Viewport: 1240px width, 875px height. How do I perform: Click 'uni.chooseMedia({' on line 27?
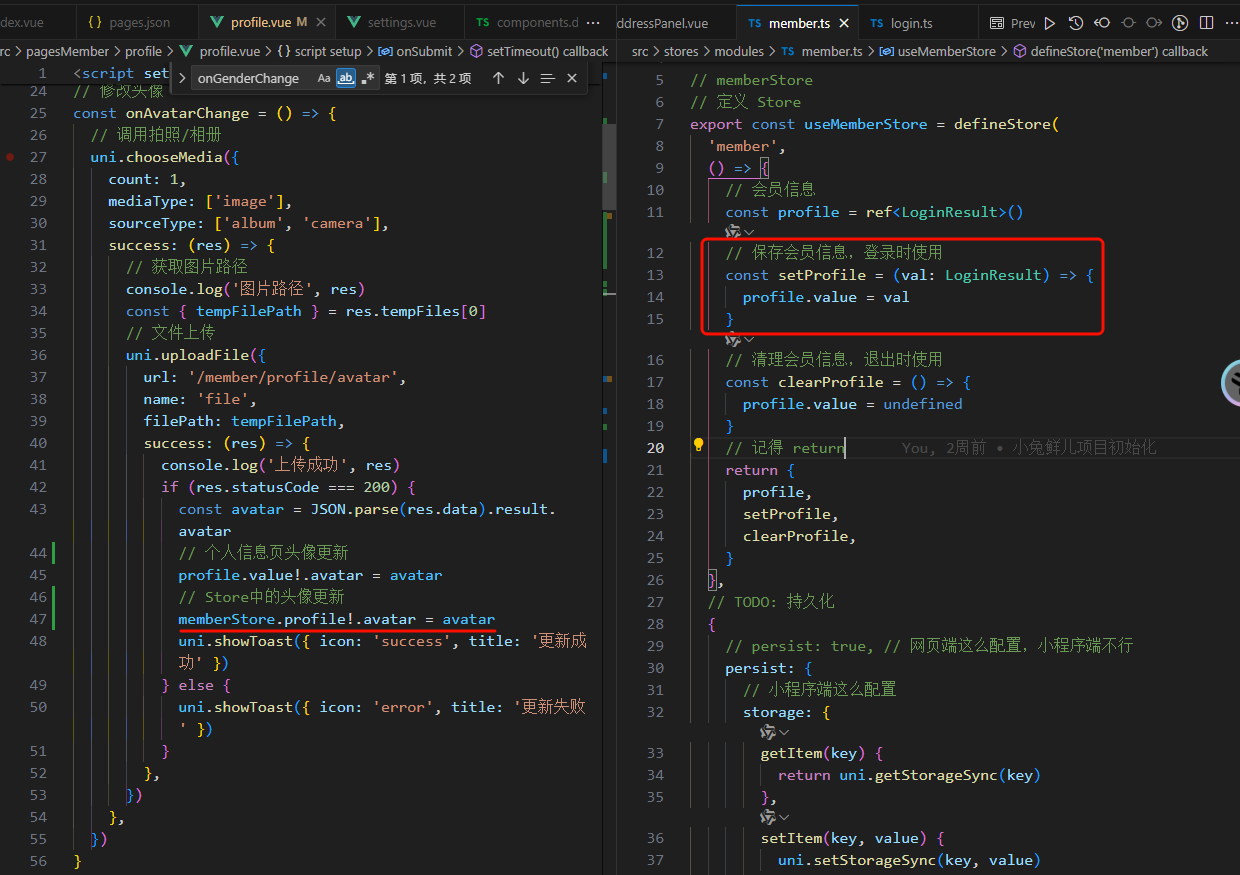tap(165, 157)
